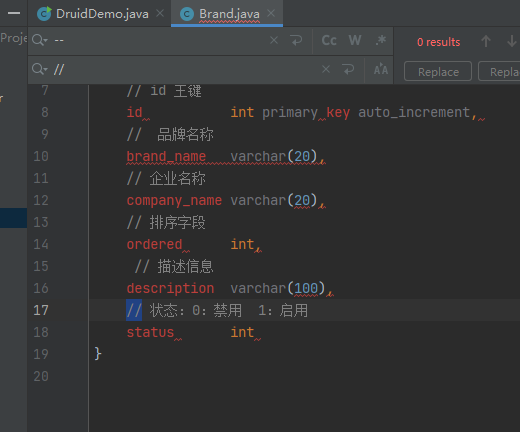Toggle Match Case (Cc) option
The width and height of the screenshot is (520, 432).
329,40
